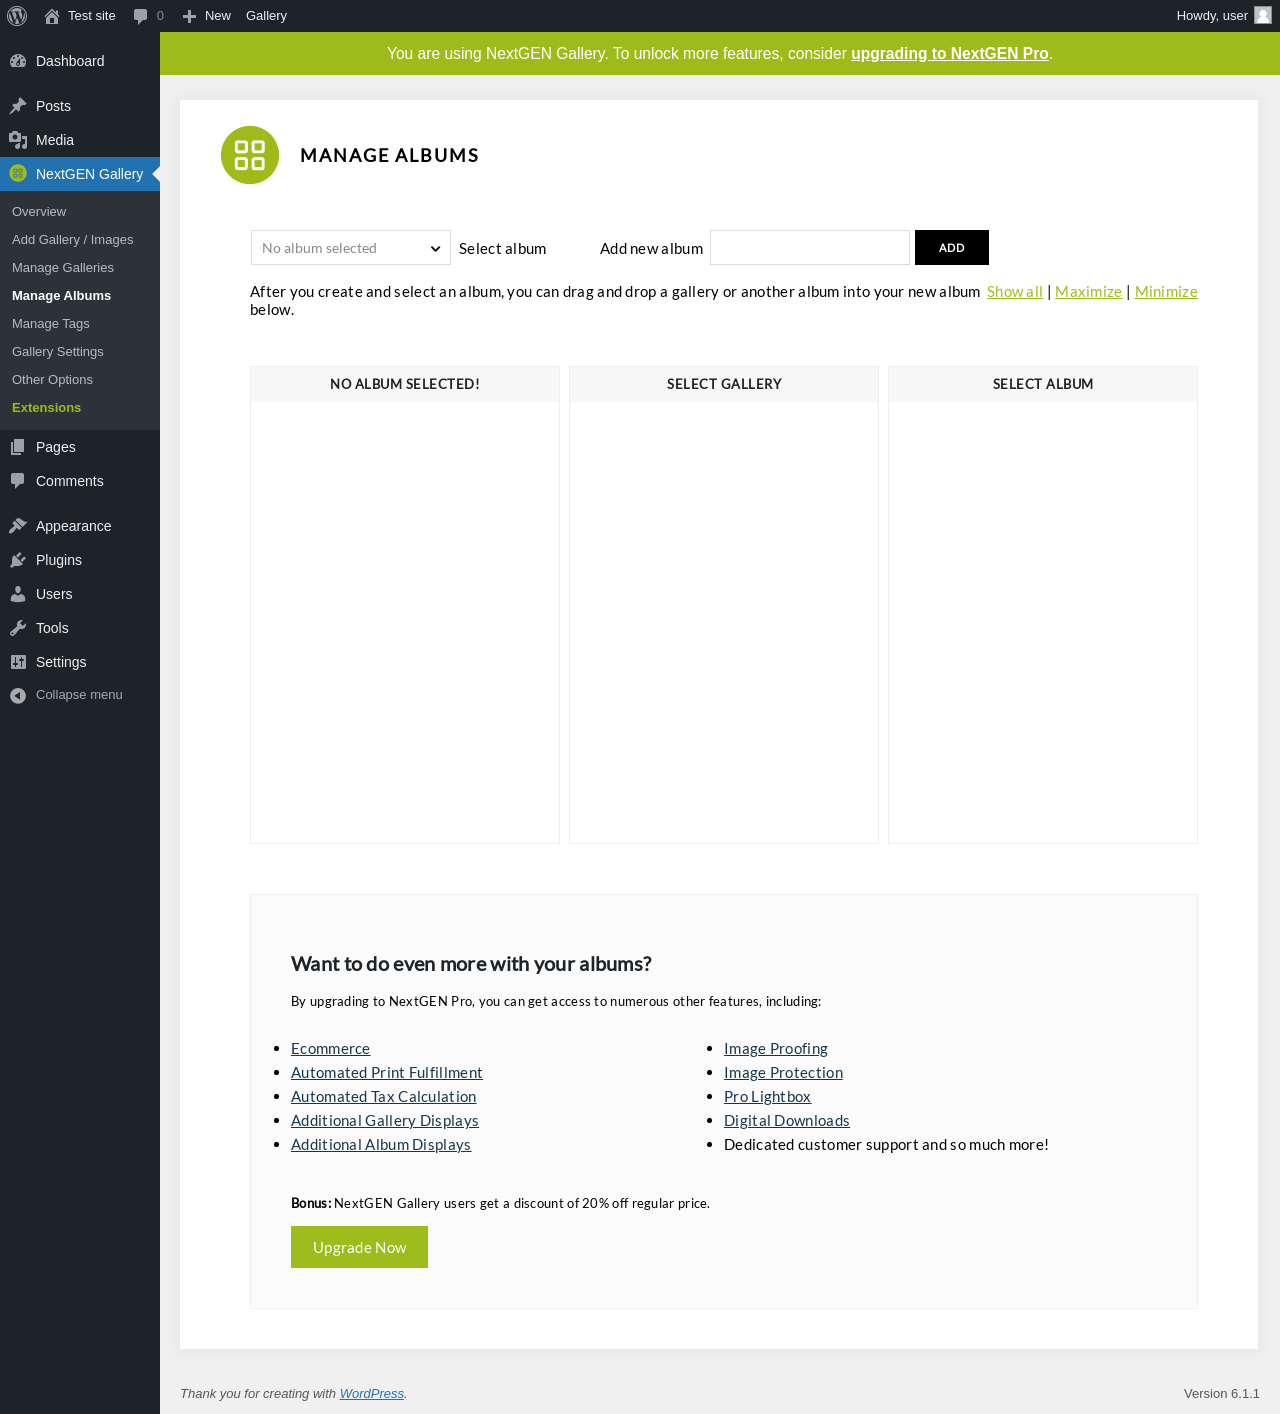Open Manage Tags submenu
Screen dimensions: 1280x1414
[x=51, y=324]
